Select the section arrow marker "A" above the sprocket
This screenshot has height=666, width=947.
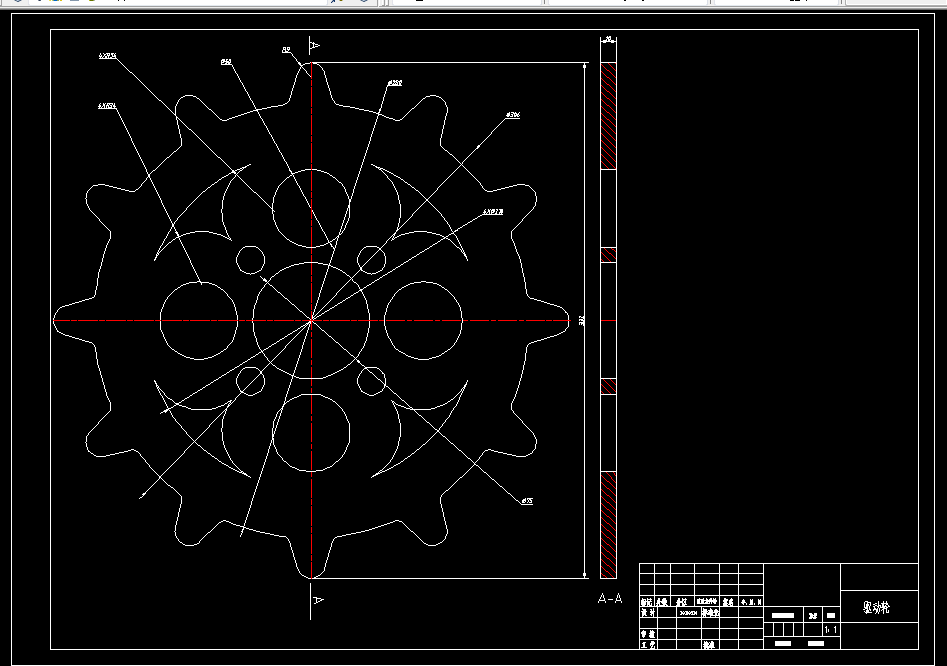click(x=315, y=45)
